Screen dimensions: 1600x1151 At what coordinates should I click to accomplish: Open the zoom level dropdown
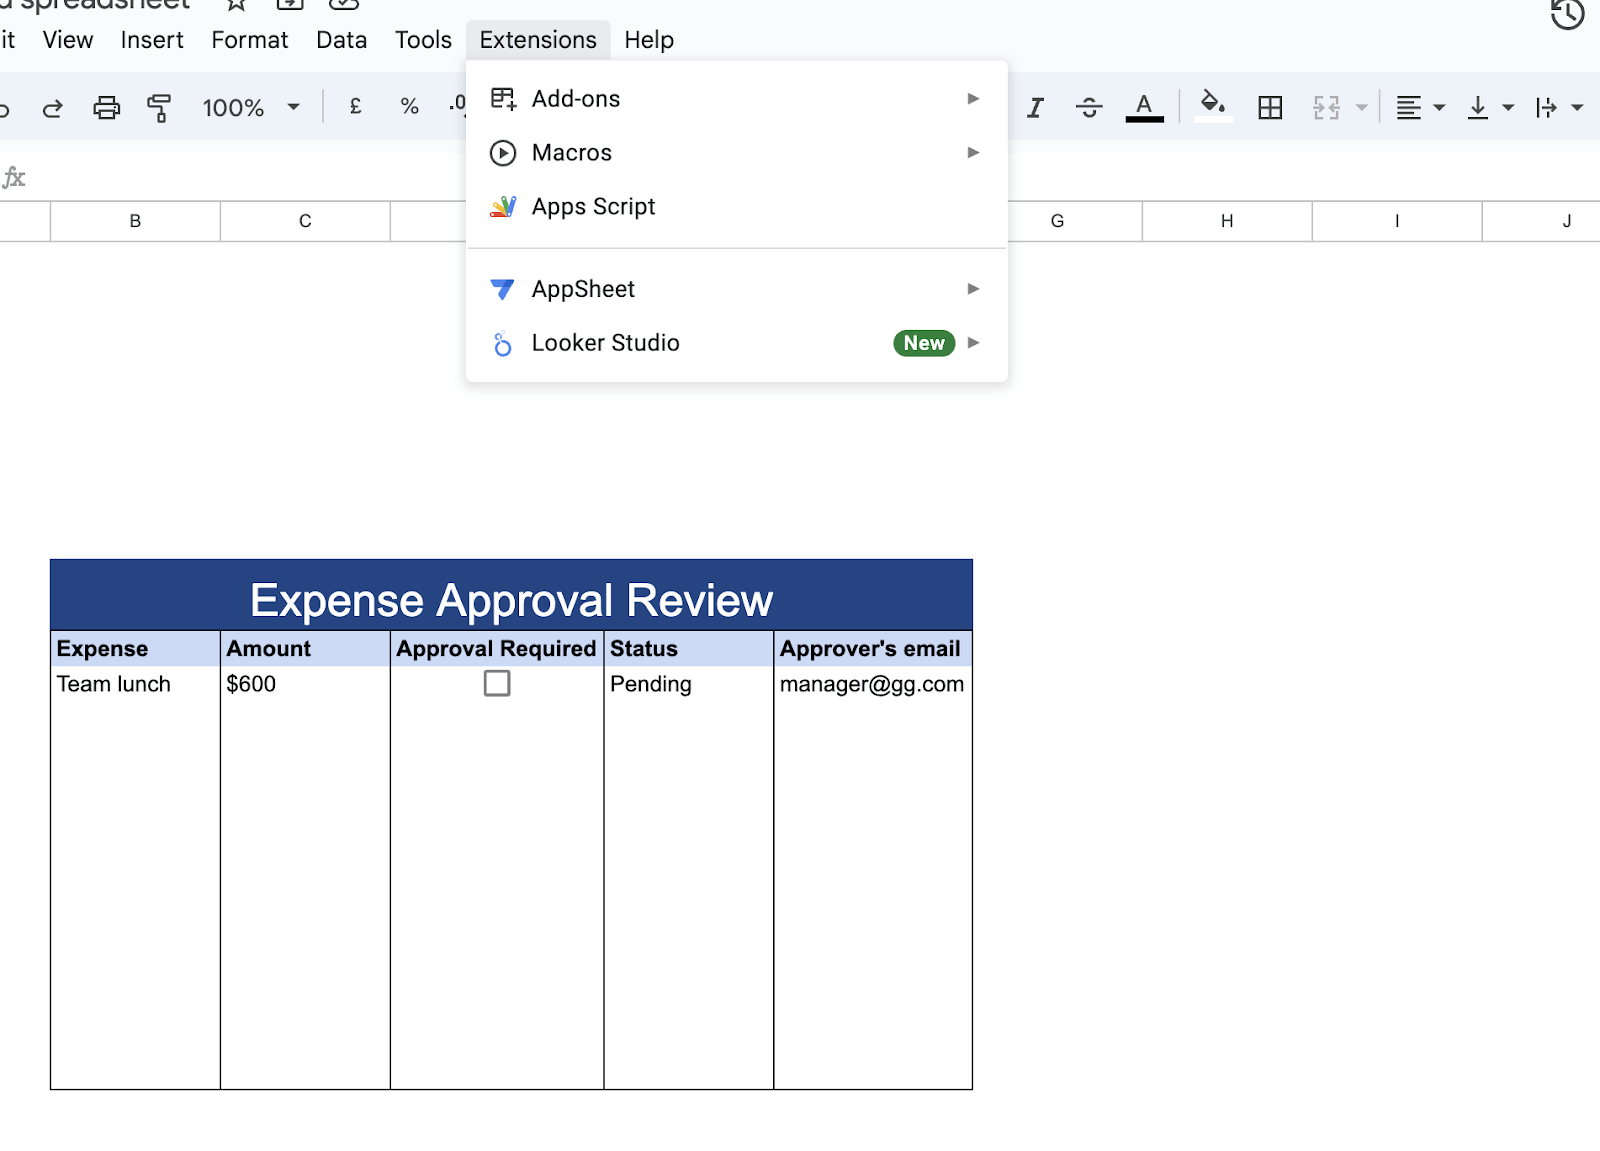pyautogui.click(x=251, y=107)
